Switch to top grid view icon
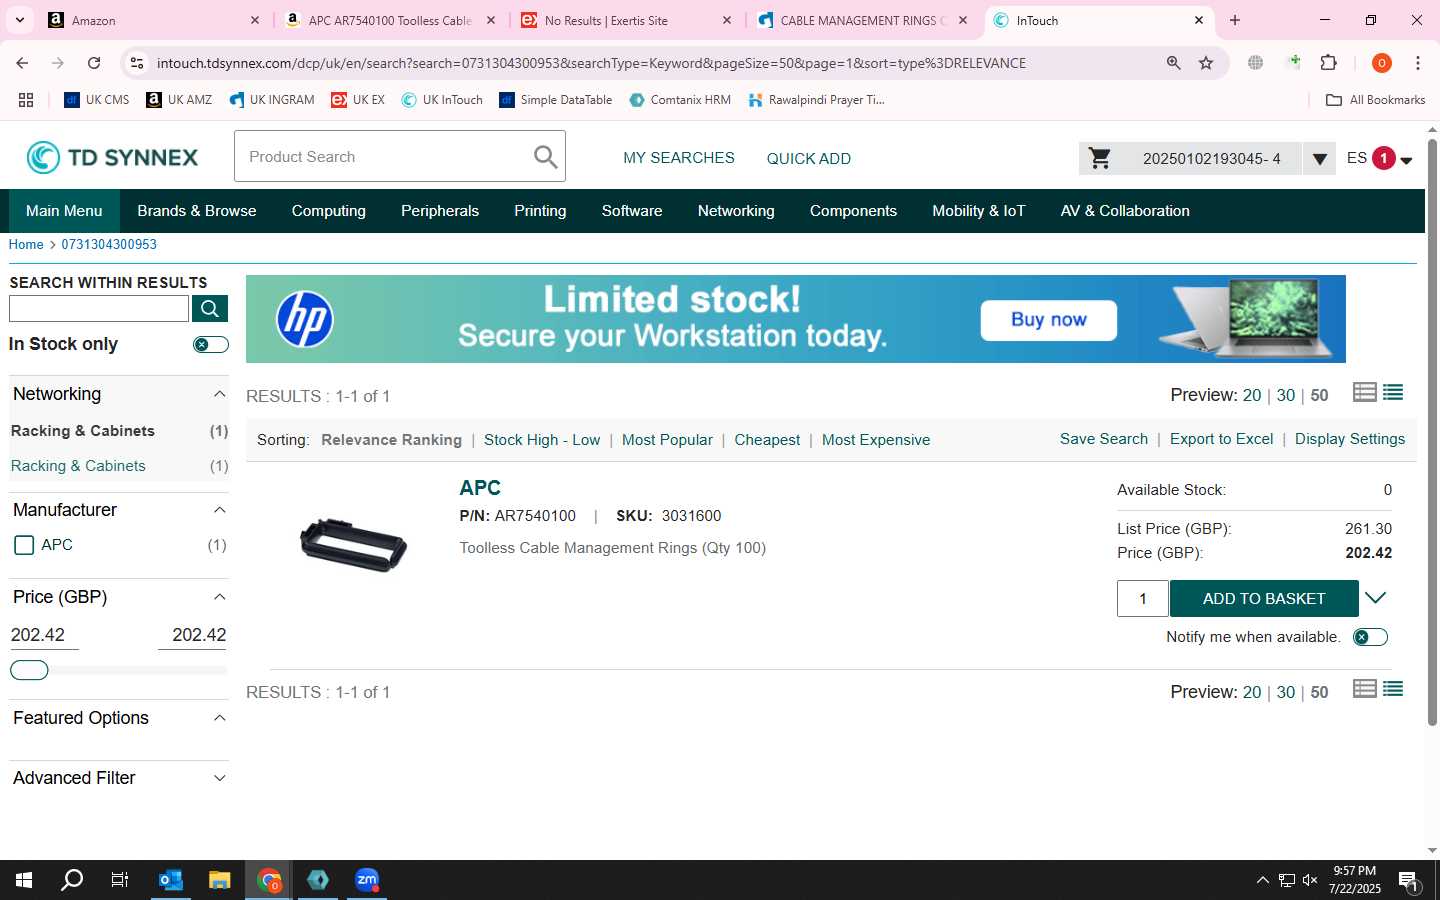 pyautogui.click(x=1365, y=392)
